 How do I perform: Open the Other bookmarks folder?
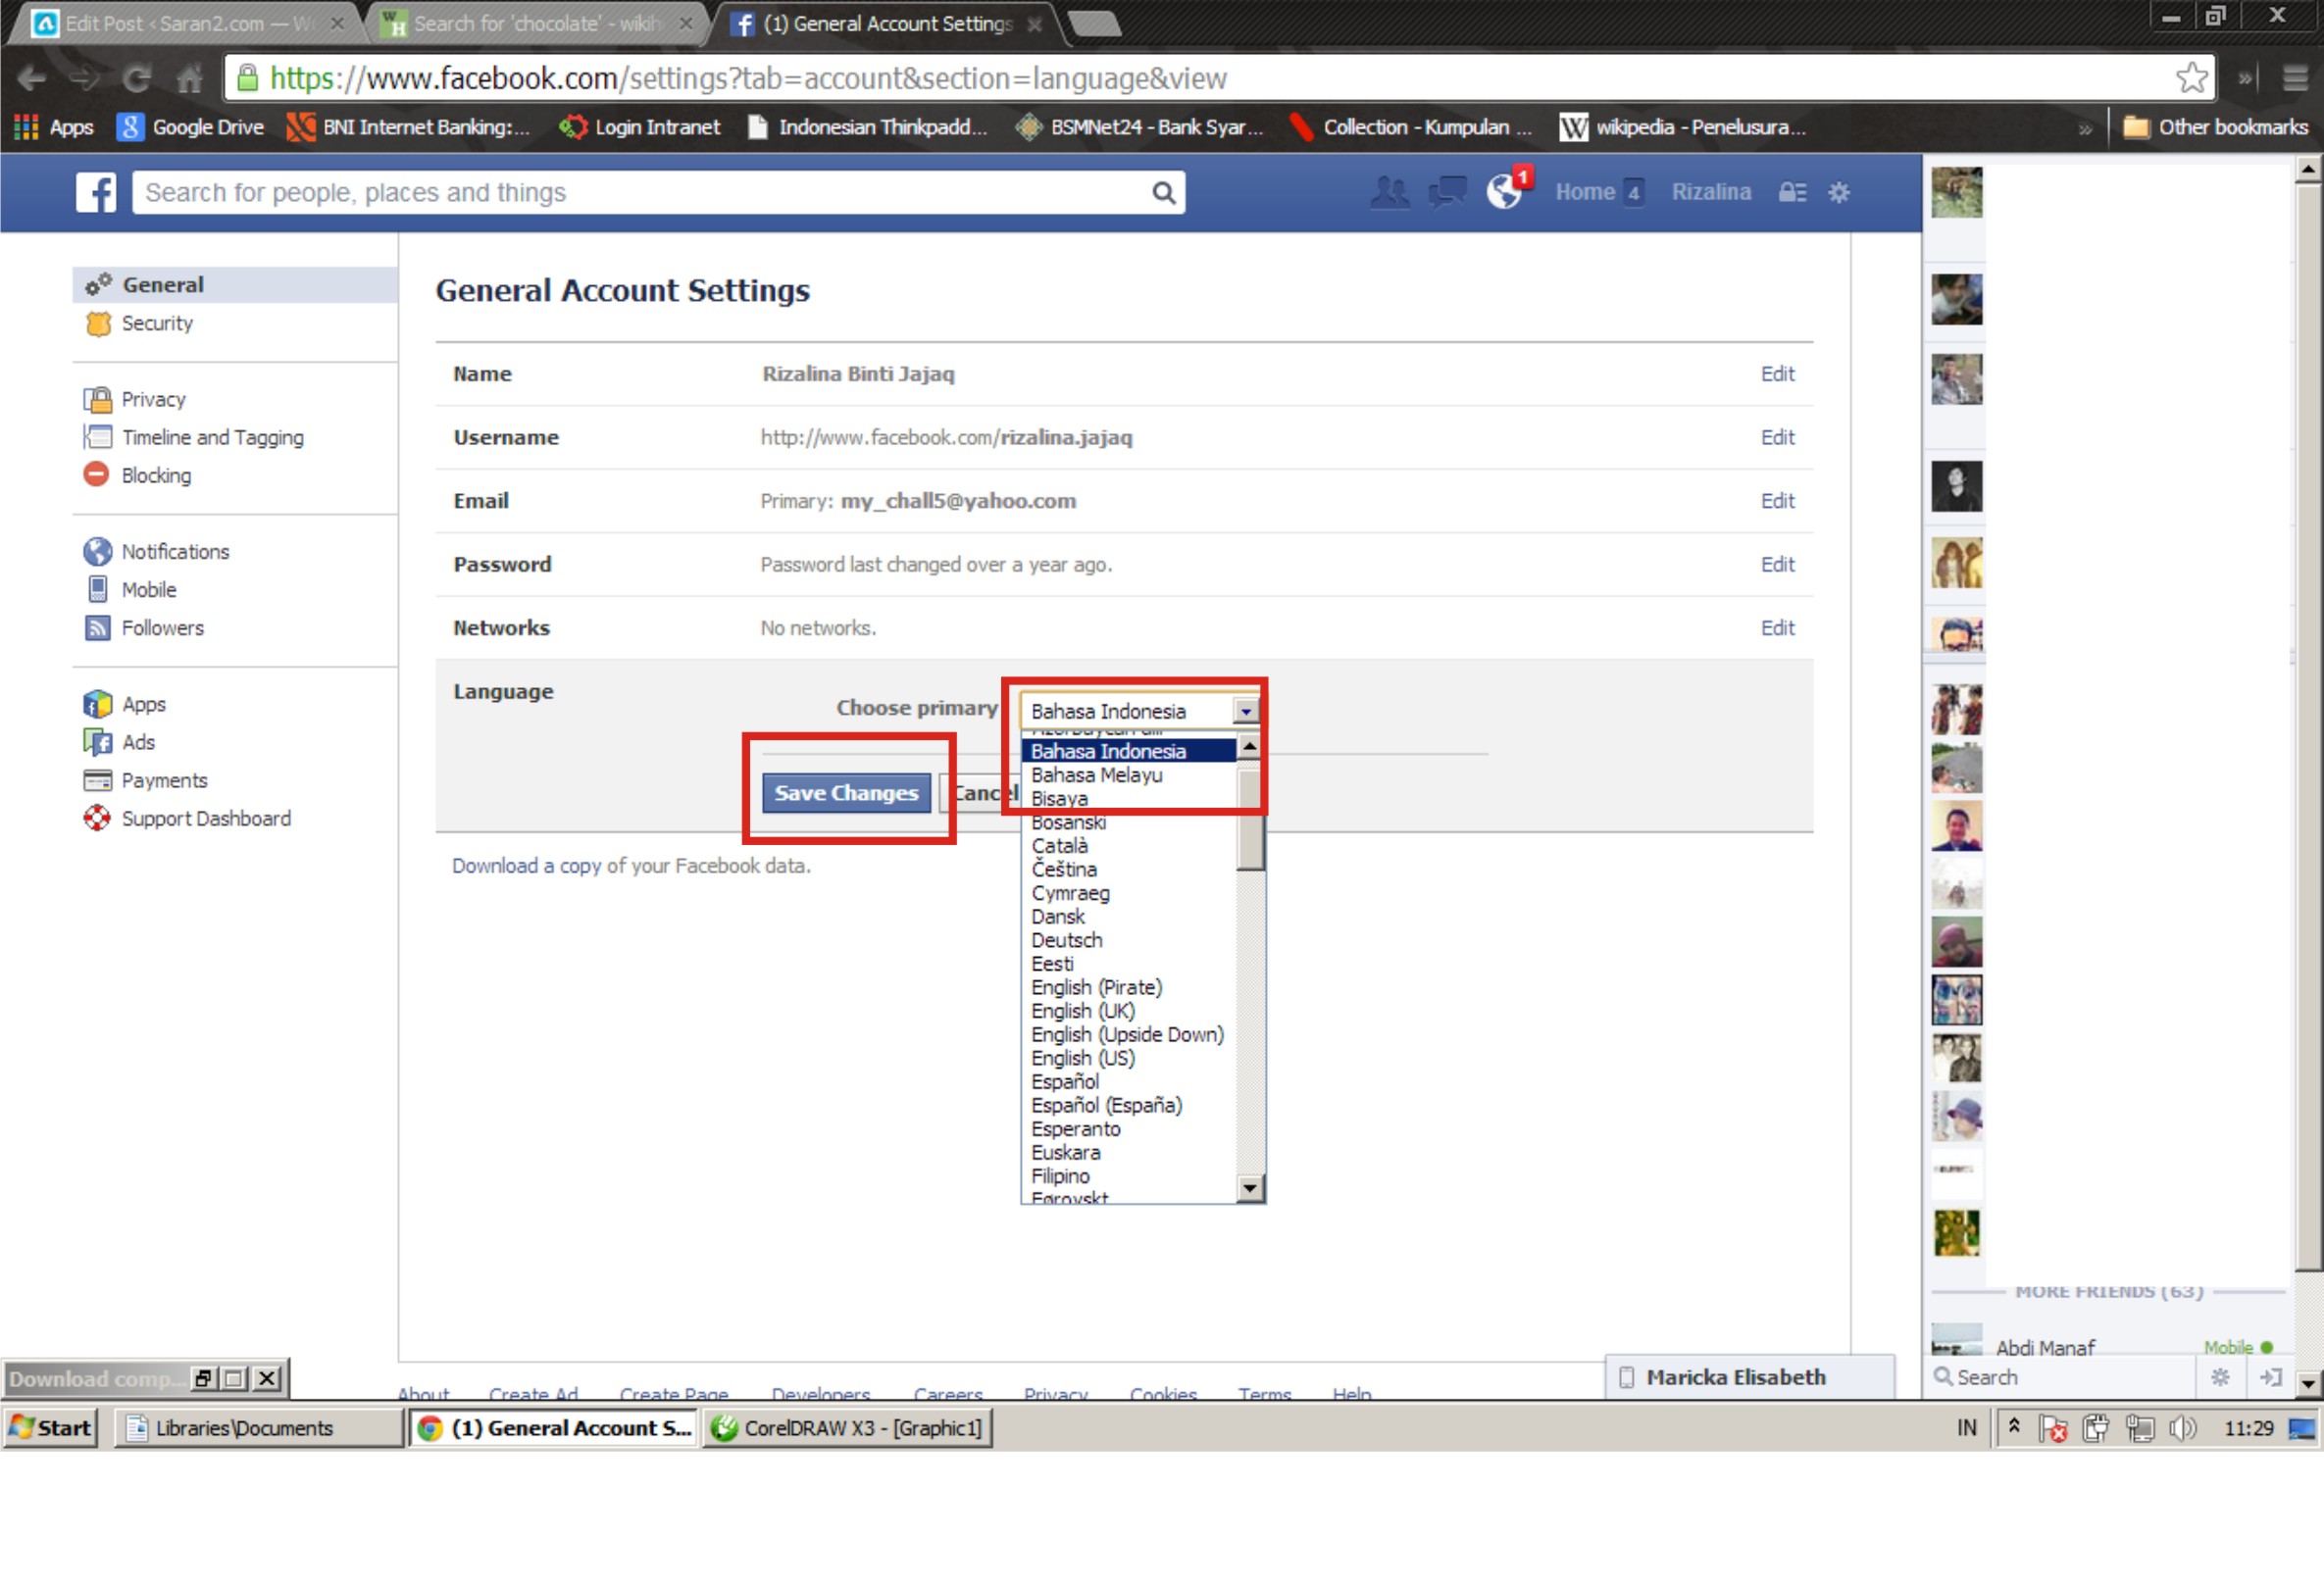2215,127
